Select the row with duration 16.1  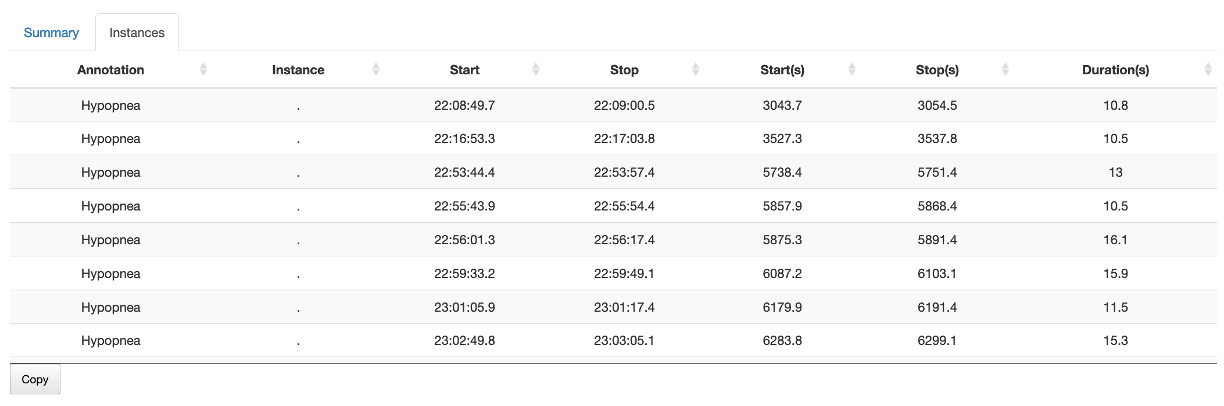(x=1115, y=240)
